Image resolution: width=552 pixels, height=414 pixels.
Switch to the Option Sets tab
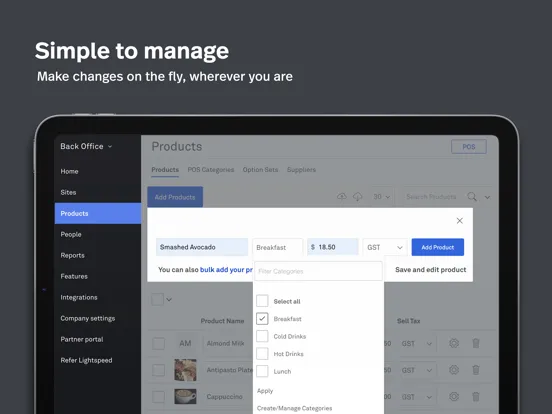(260, 170)
